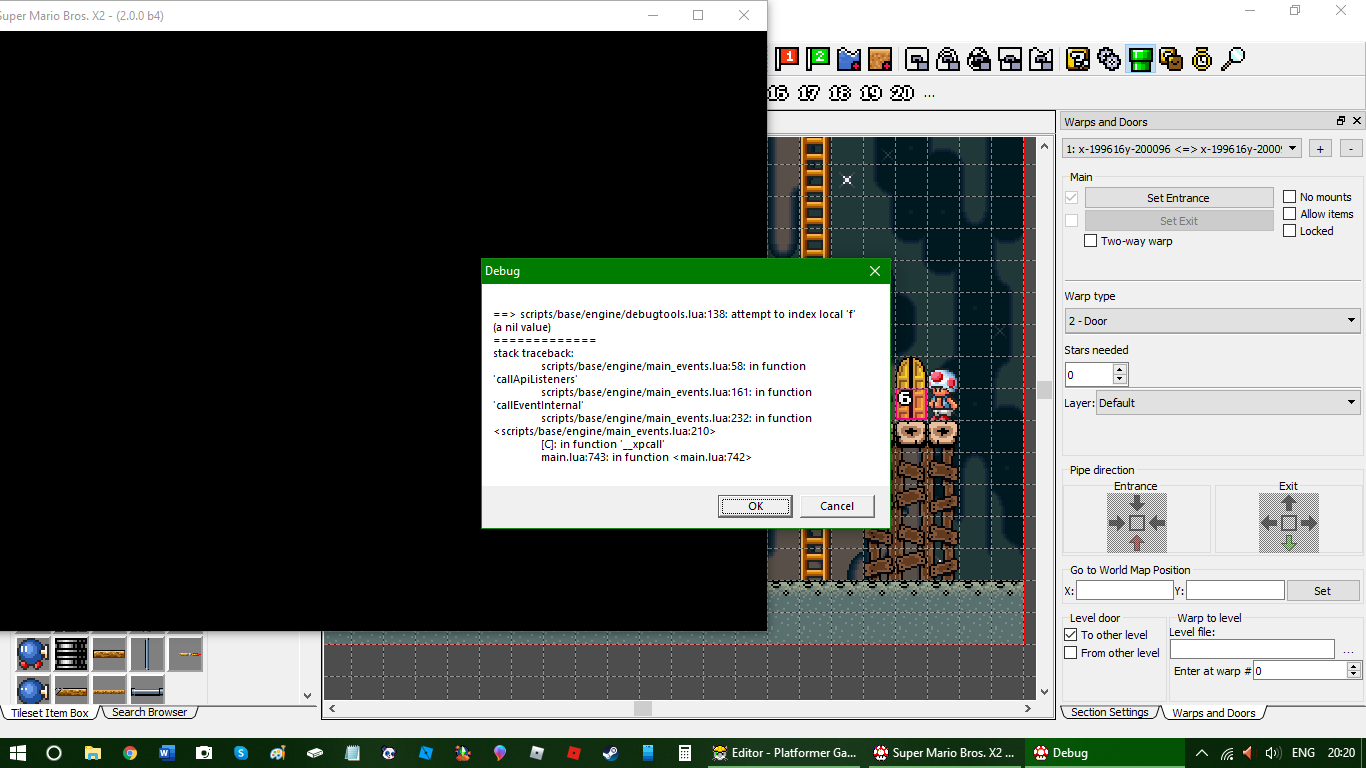The image size is (1366, 768).
Task: Uncheck To other level checkbox
Action: click(1071, 635)
